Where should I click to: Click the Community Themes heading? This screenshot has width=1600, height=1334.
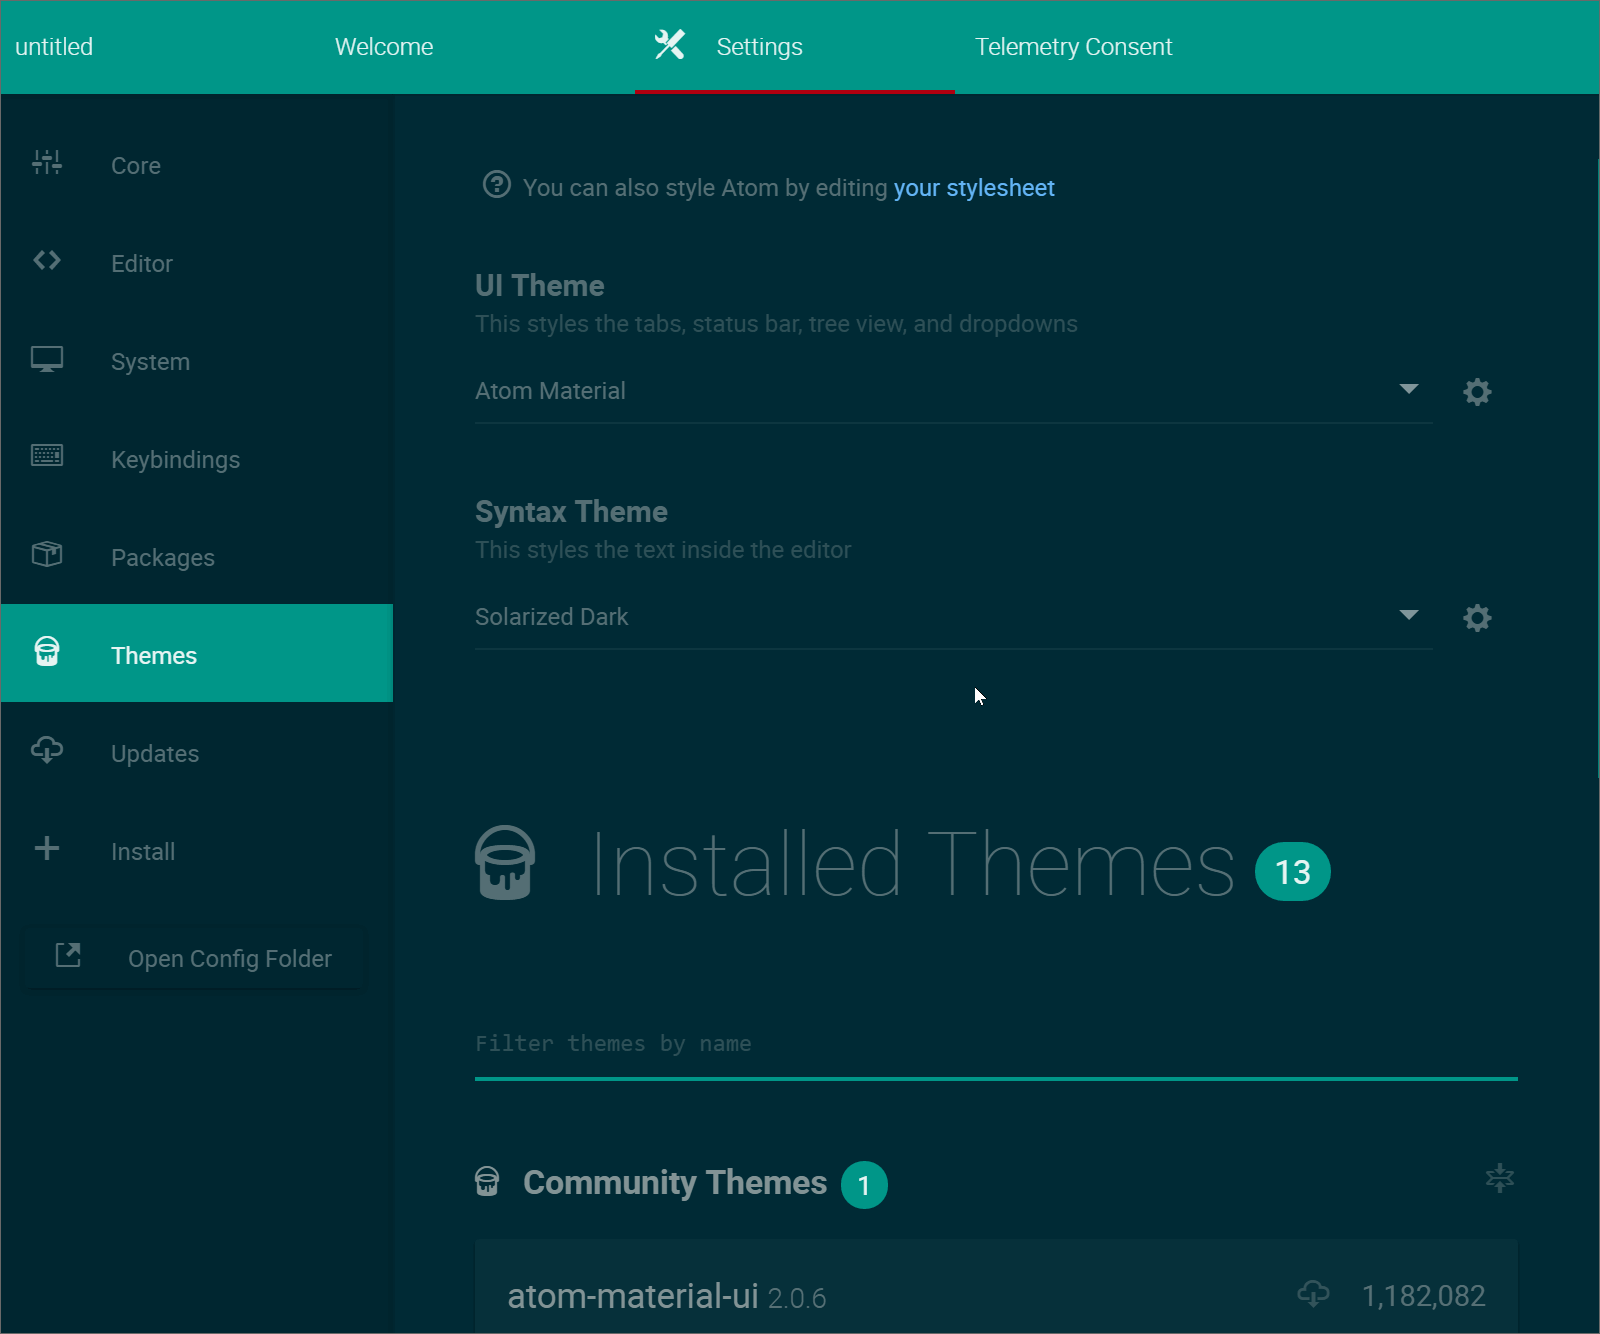pyautogui.click(x=675, y=1183)
